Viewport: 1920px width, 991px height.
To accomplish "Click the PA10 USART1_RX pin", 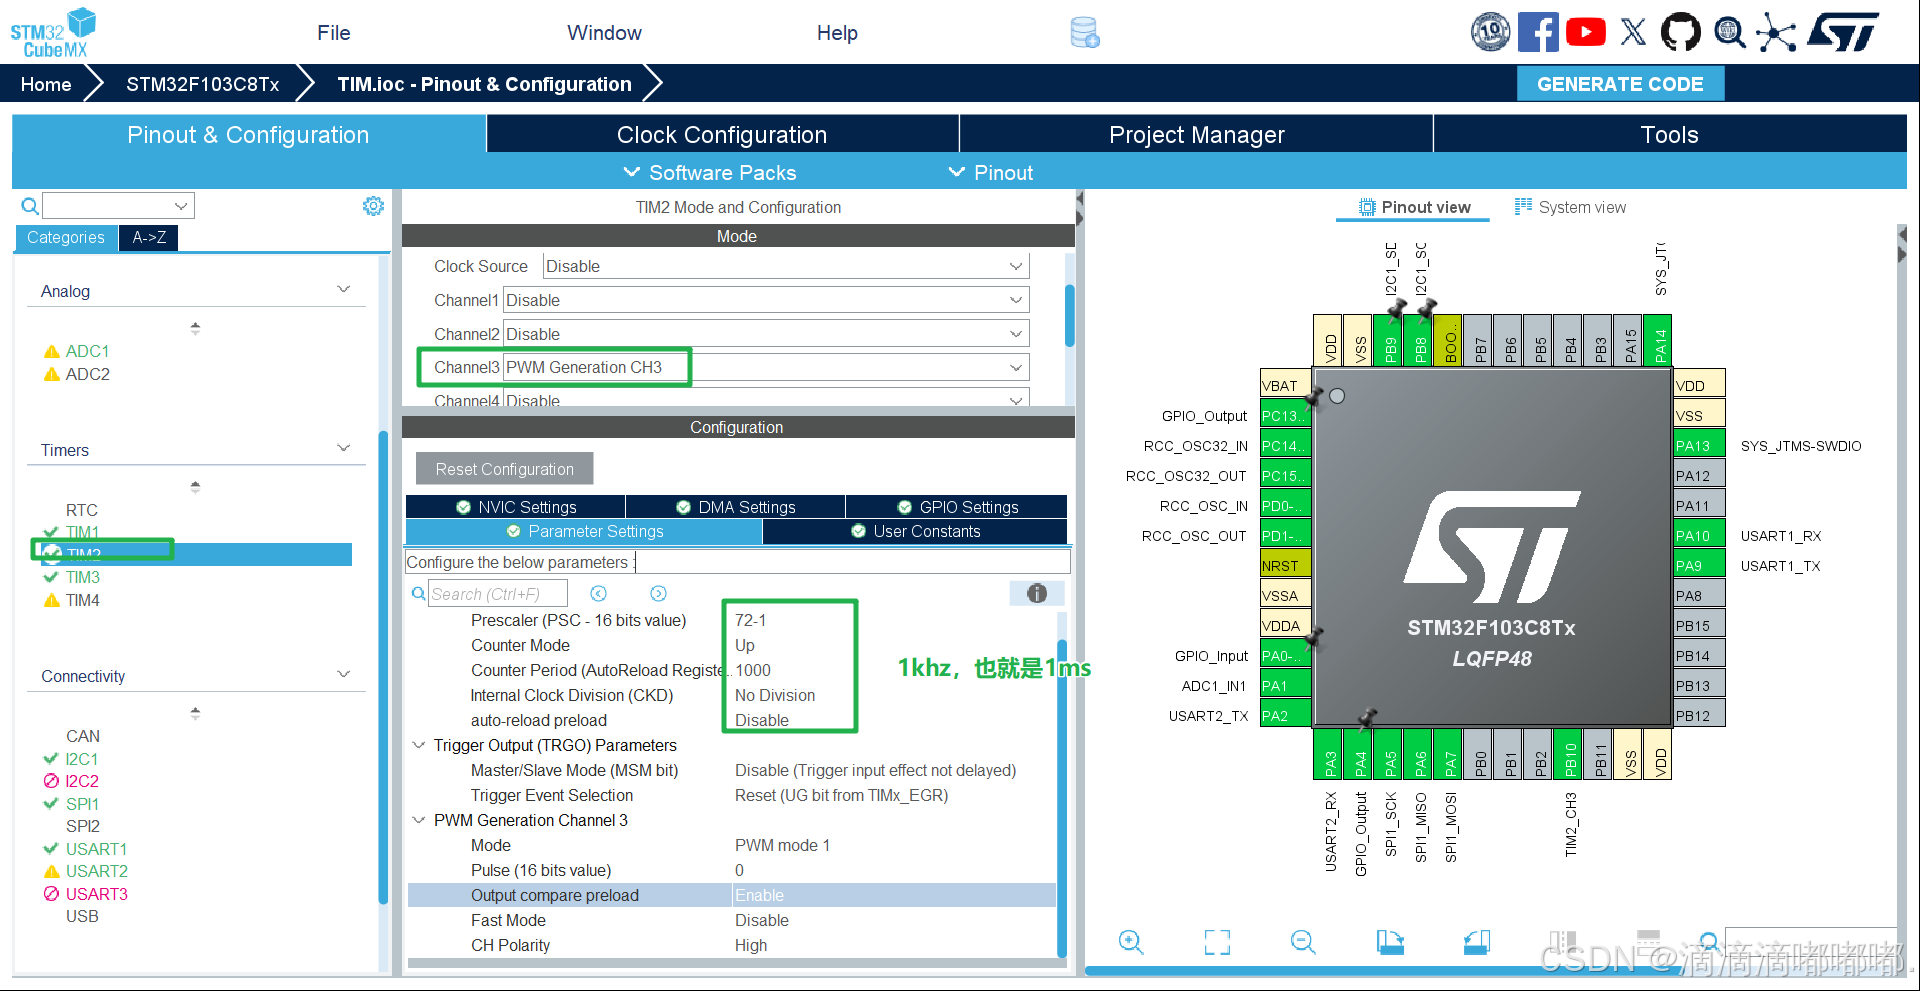I will point(1699,536).
